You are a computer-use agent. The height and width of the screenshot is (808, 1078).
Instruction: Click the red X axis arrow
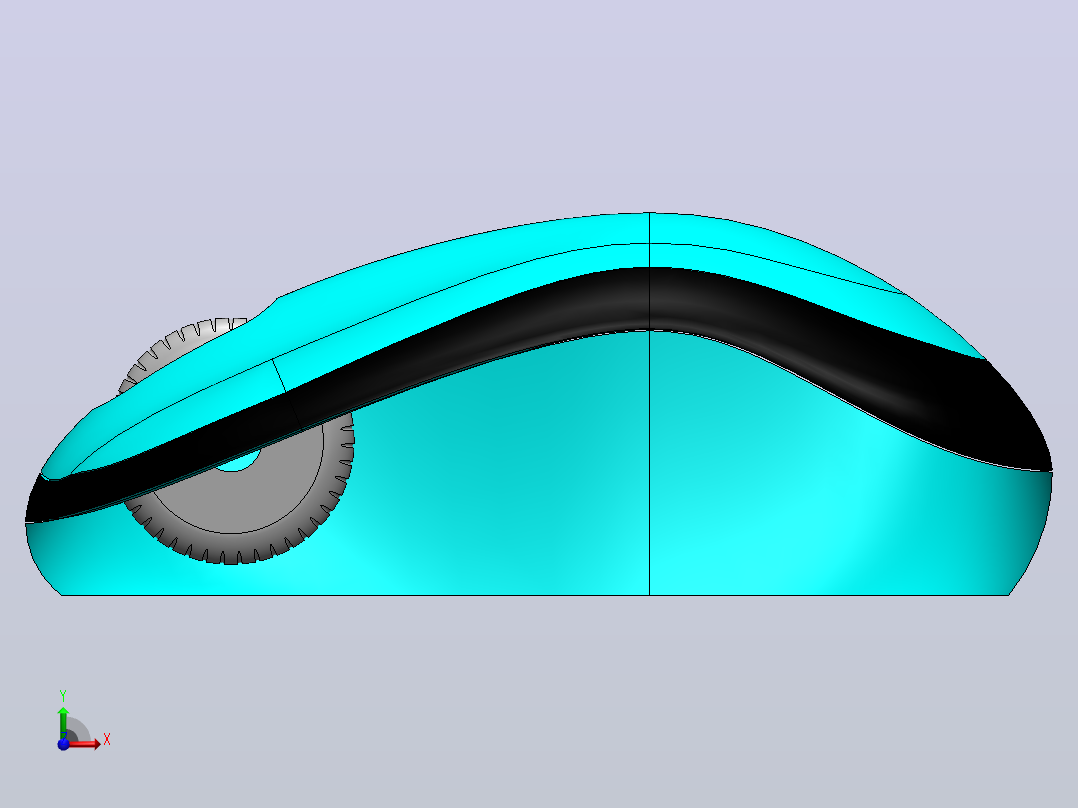click(x=86, y=744)
